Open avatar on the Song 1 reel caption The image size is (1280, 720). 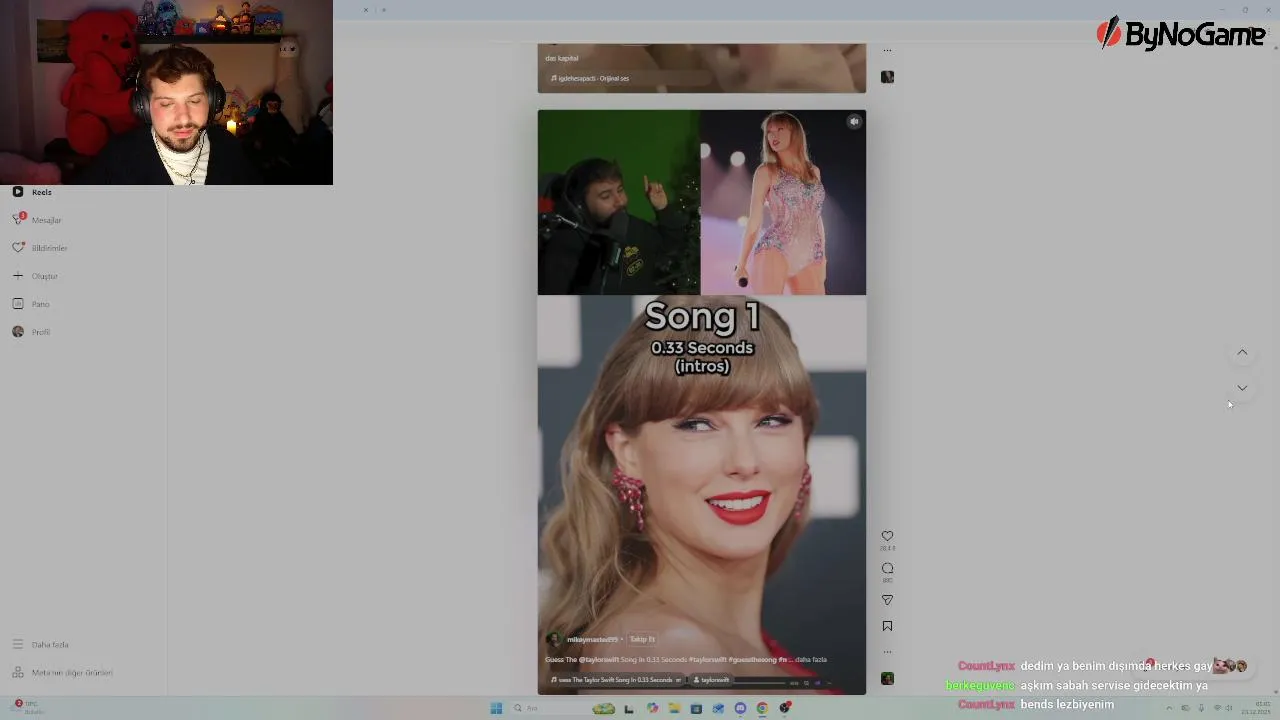554,639
